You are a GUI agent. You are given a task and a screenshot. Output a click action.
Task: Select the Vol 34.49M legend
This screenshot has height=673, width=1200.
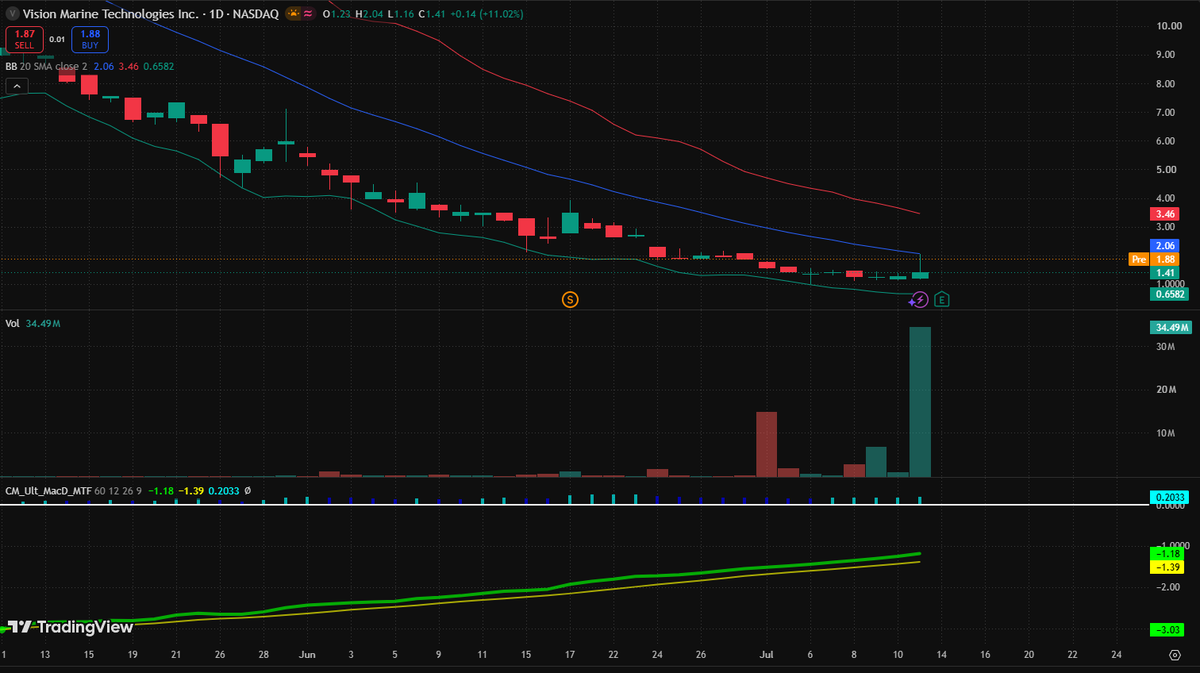coord(33,324)
